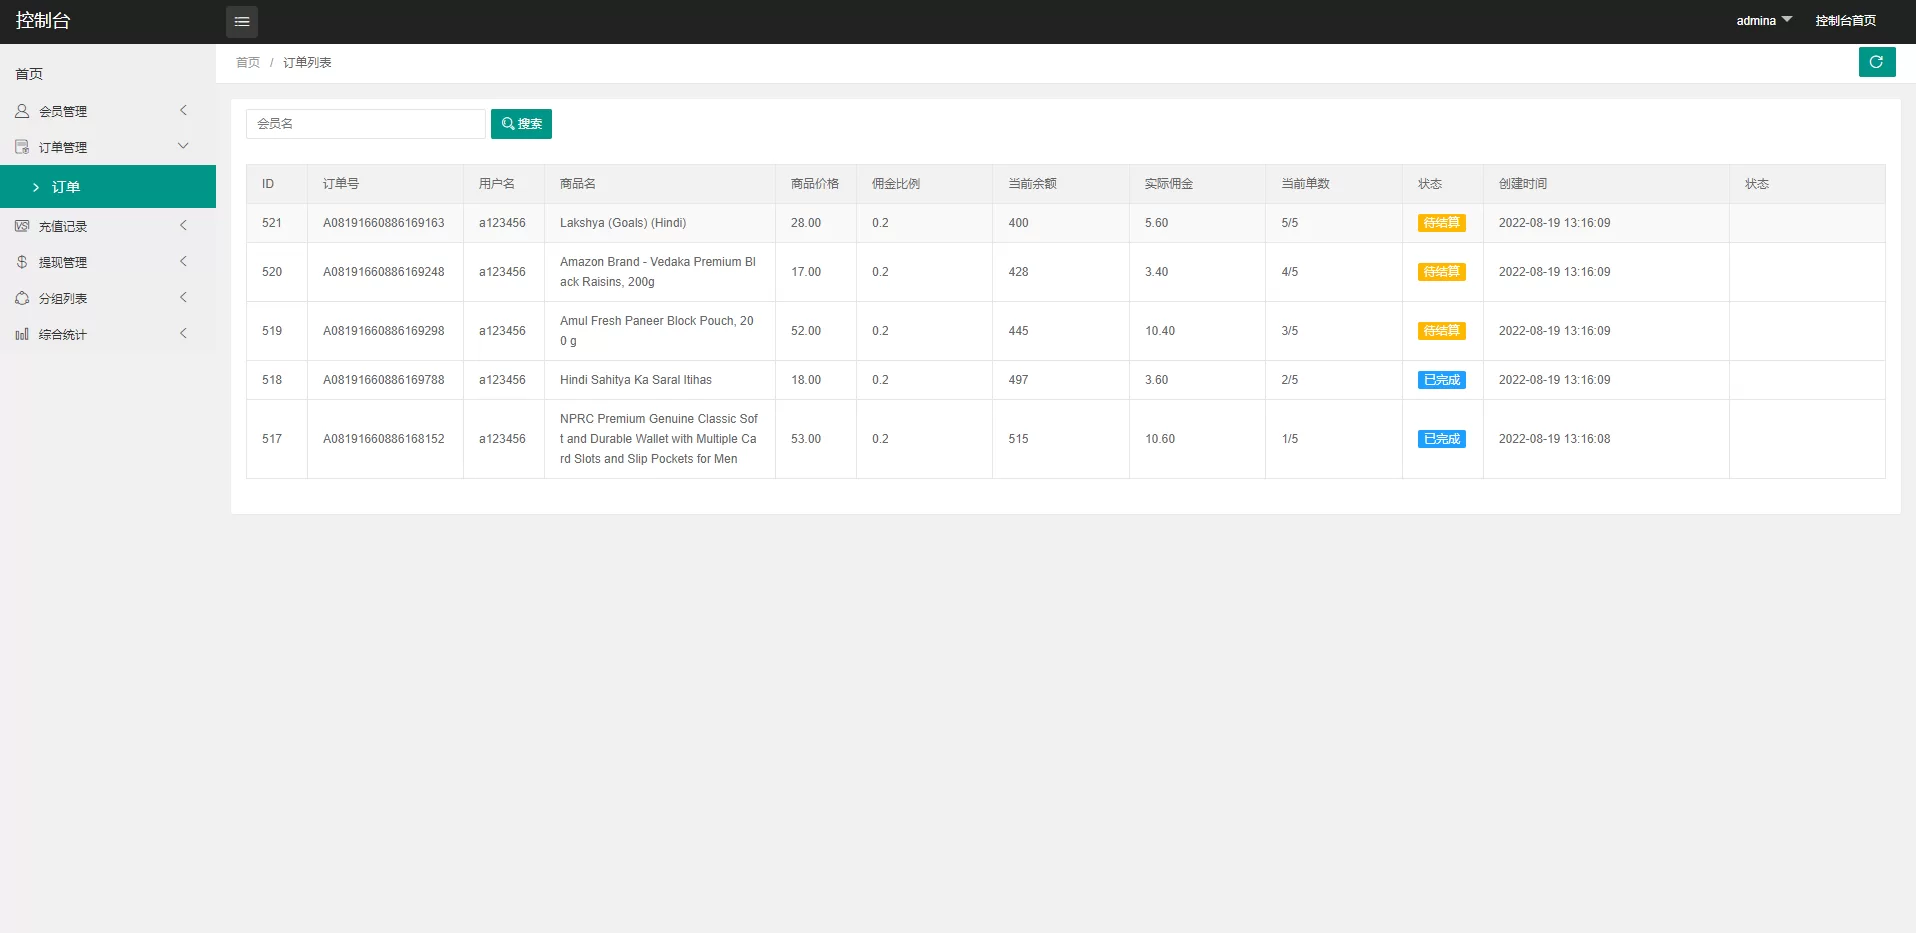Go to 控制台首页 link
The image size is (1916, 933).
tap(1845, 21)
